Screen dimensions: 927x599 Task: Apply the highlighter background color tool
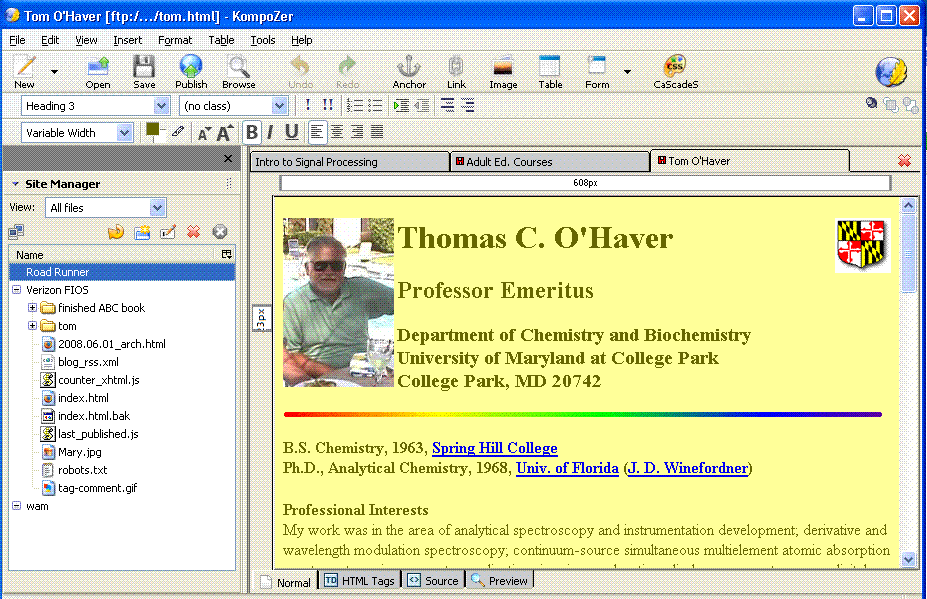point(178,131)
